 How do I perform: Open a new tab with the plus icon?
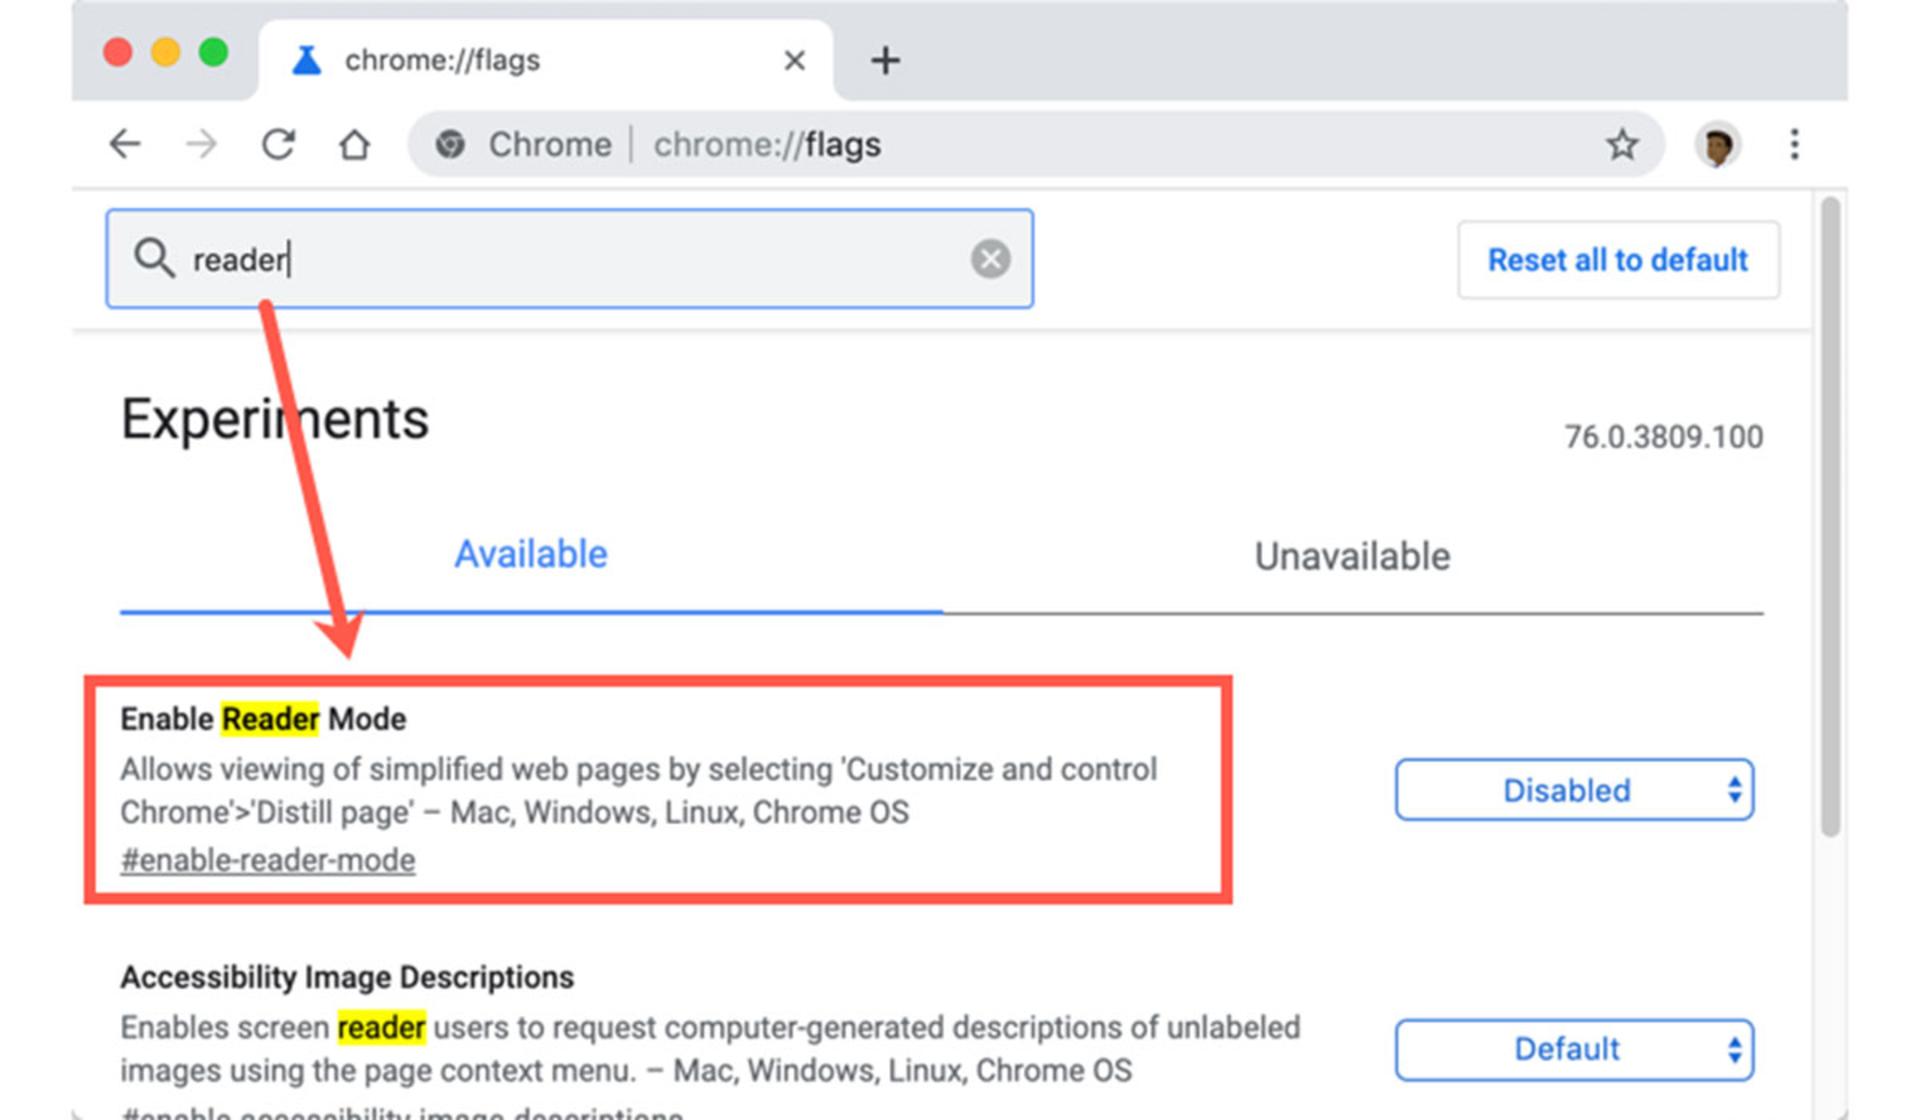tap(885, 61)
